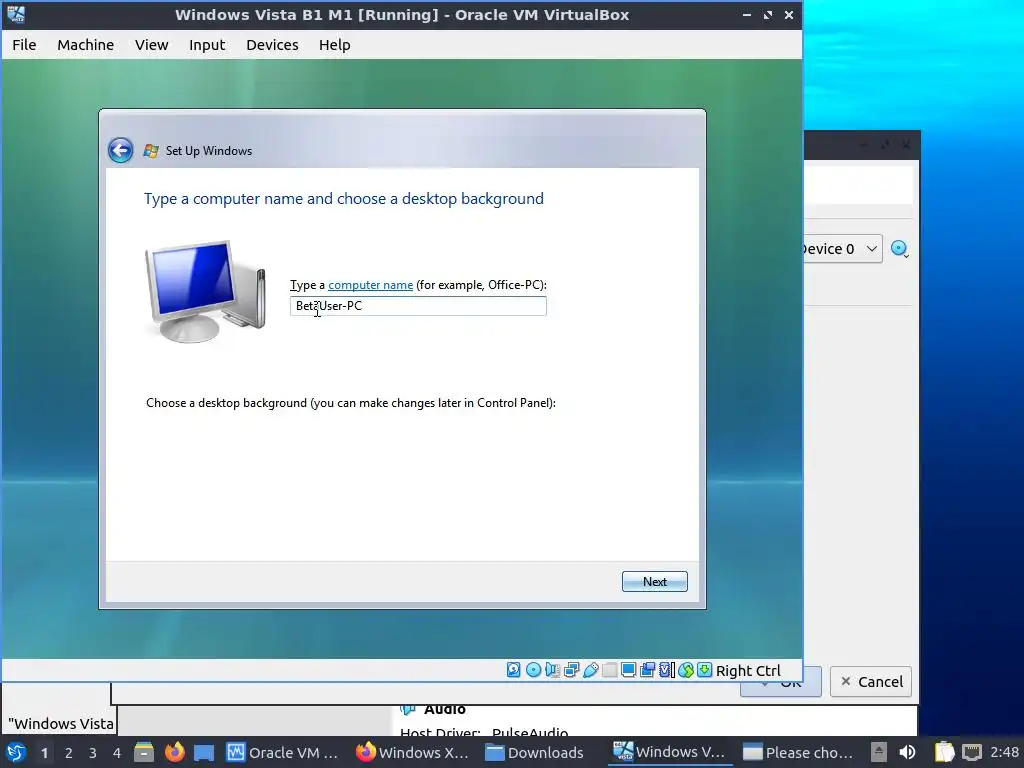The image size is (1024, 768).
Task: Open the File menu
Action: [x=24, y=44]
